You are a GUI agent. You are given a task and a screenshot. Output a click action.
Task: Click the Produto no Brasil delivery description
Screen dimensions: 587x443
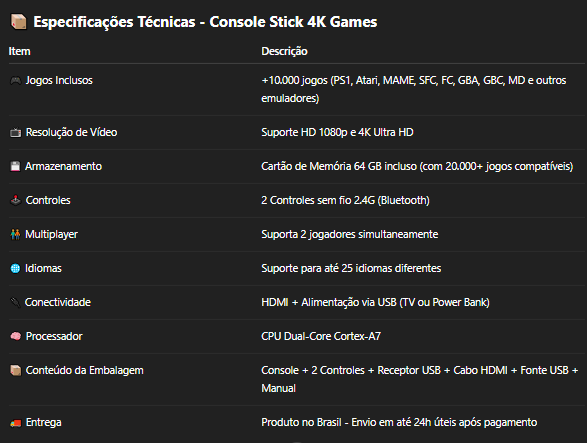(x=399, y=422)
